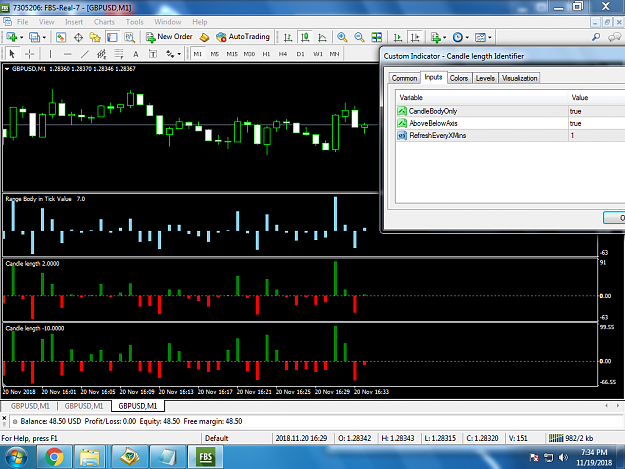Viewport: 625px width, 469px height.
Task: Select the Horizontal Line tool
Action: 67,54
